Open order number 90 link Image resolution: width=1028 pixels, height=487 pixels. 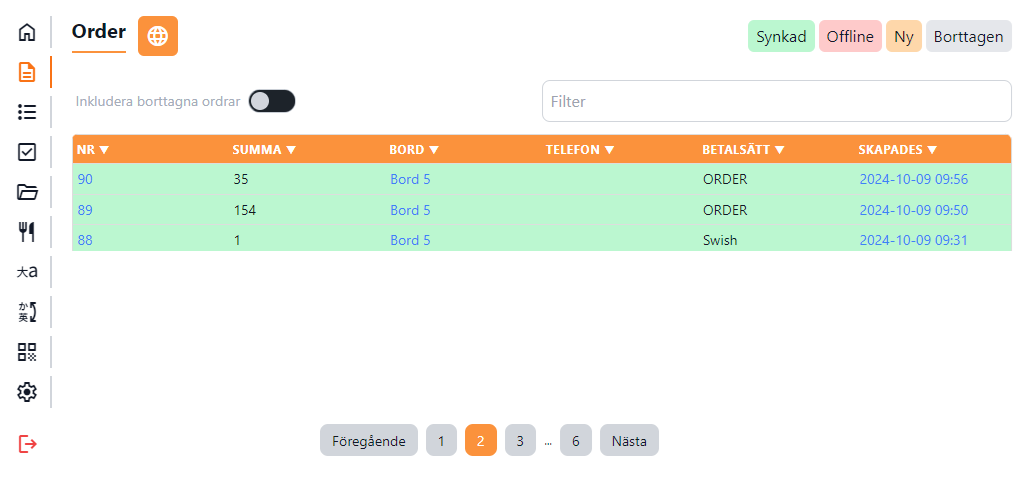point(85,180)
